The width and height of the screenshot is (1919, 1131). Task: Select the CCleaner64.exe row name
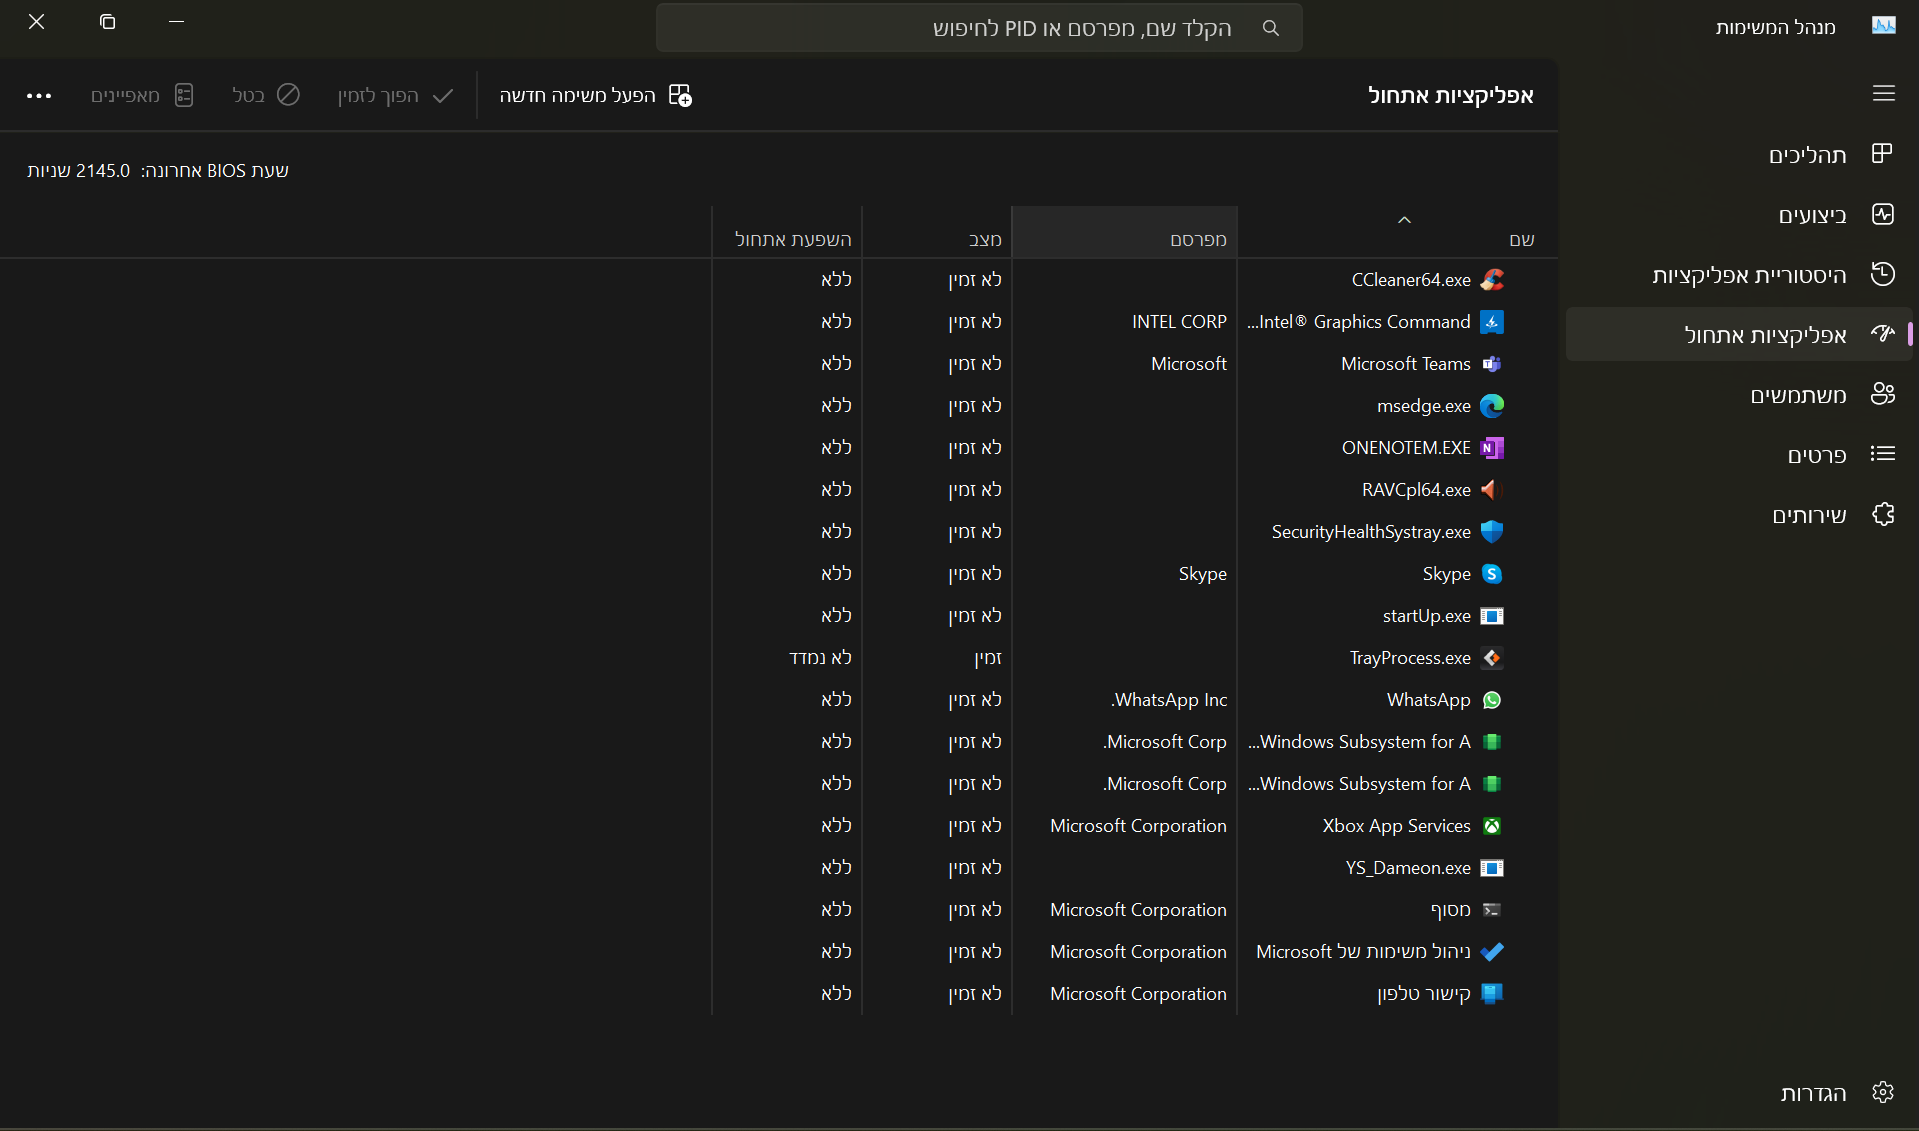1411,280
